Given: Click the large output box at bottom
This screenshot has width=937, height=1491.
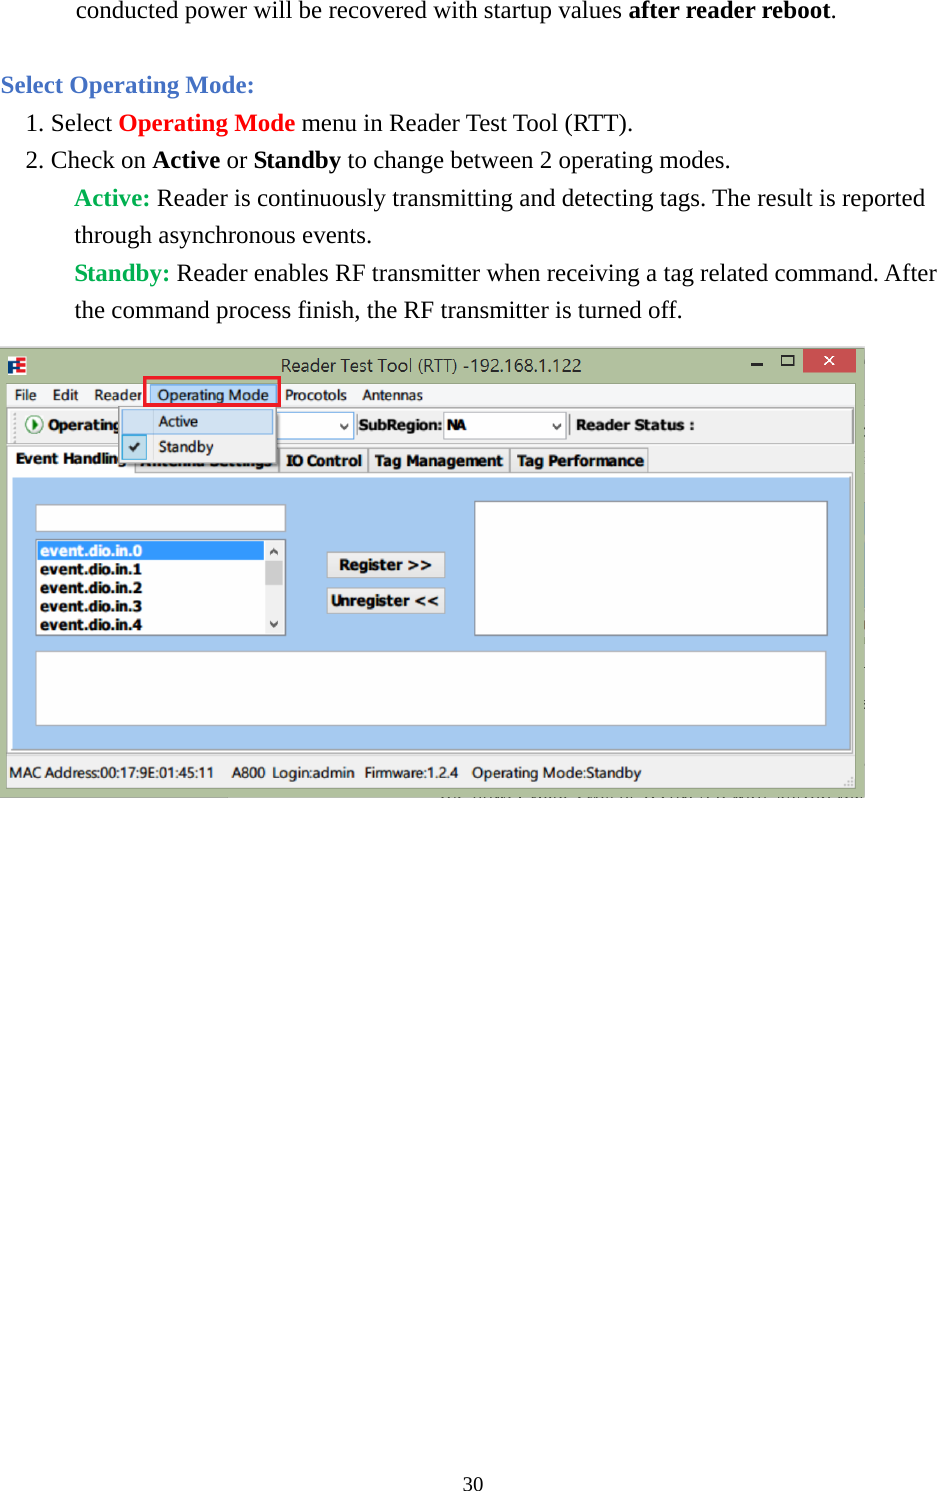Looking at the screenshot, I should [431, 688].
